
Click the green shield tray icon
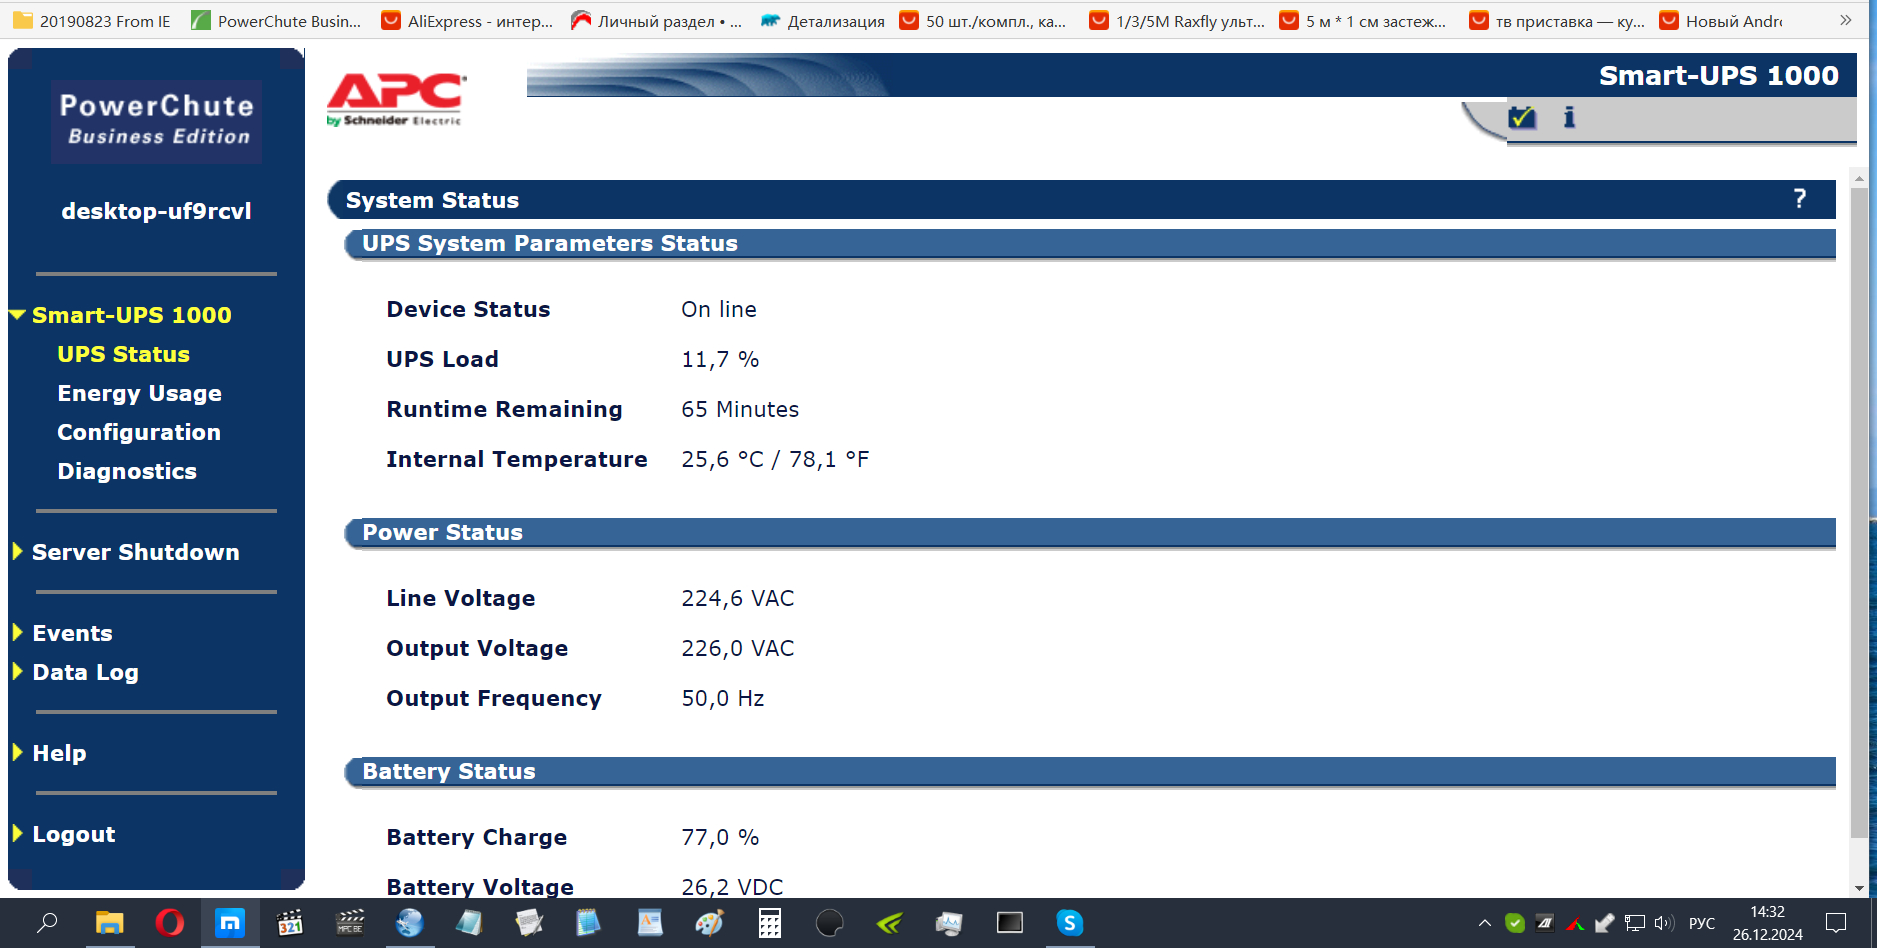coord(1515,923)
